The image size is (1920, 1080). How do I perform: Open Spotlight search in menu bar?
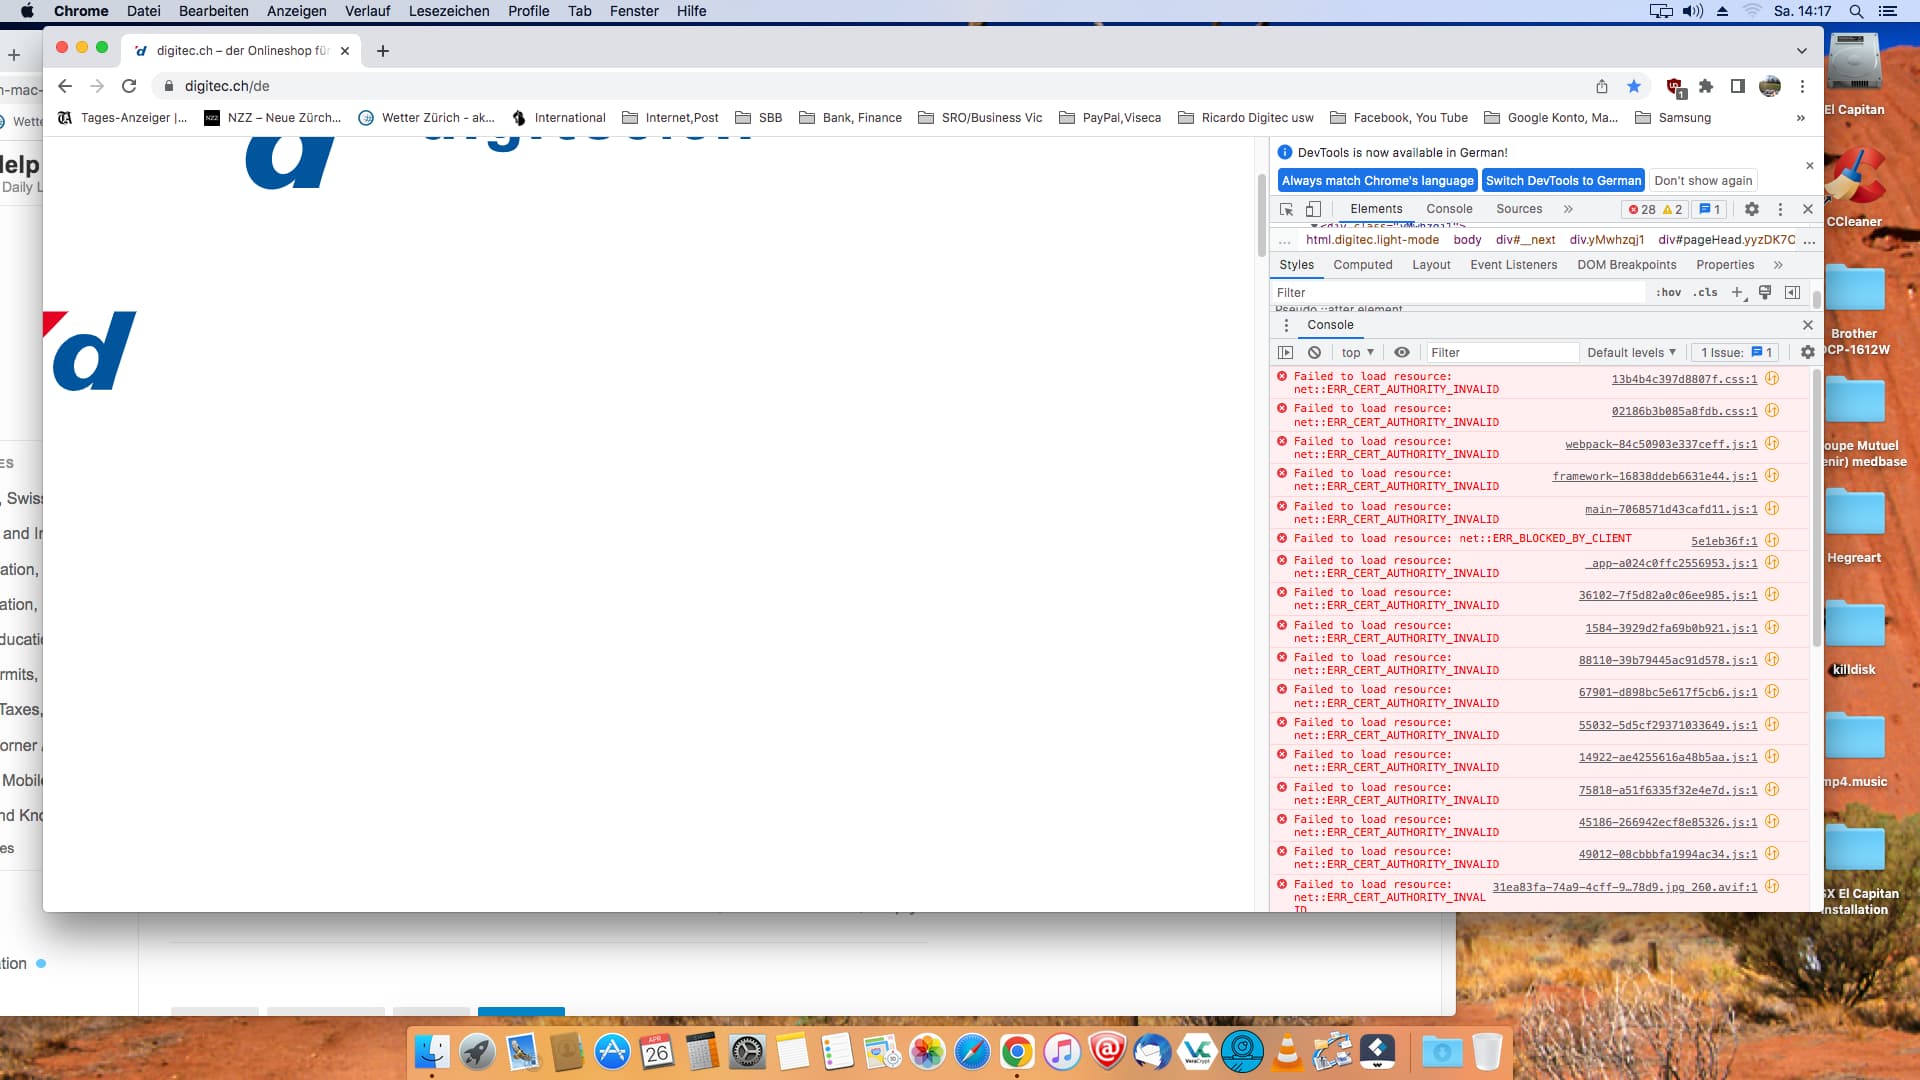[x=1856, y=11]
